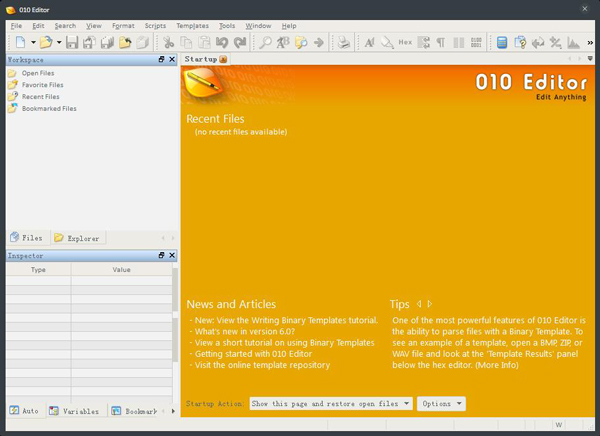This screenshot has width=600, height=436.
Task: Open the Startup Action dropdown
Action: coord(331,403)
